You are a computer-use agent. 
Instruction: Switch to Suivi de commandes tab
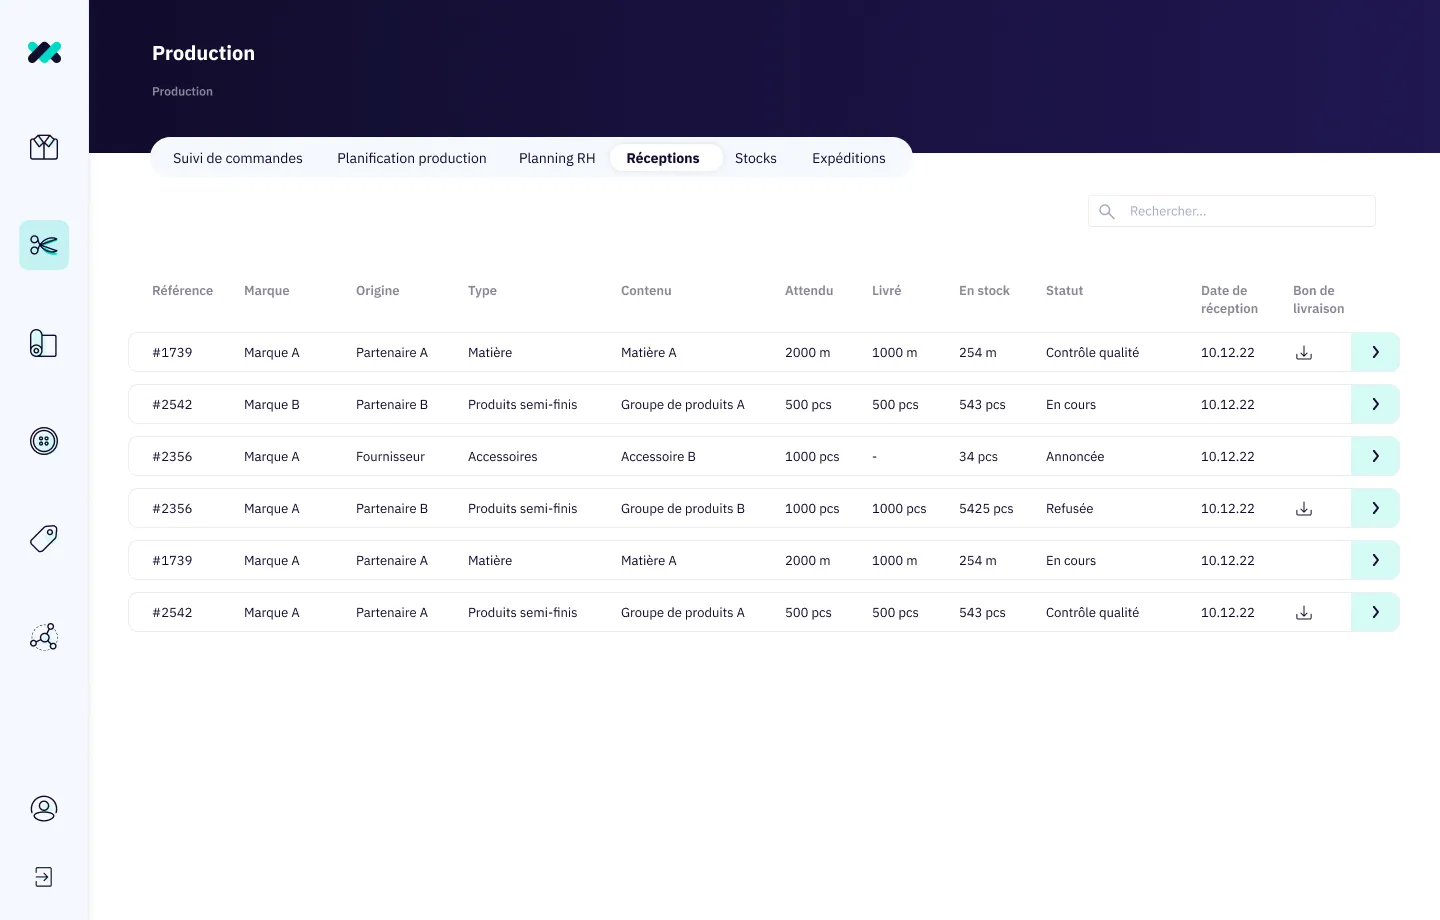click(x=238, y=158)
